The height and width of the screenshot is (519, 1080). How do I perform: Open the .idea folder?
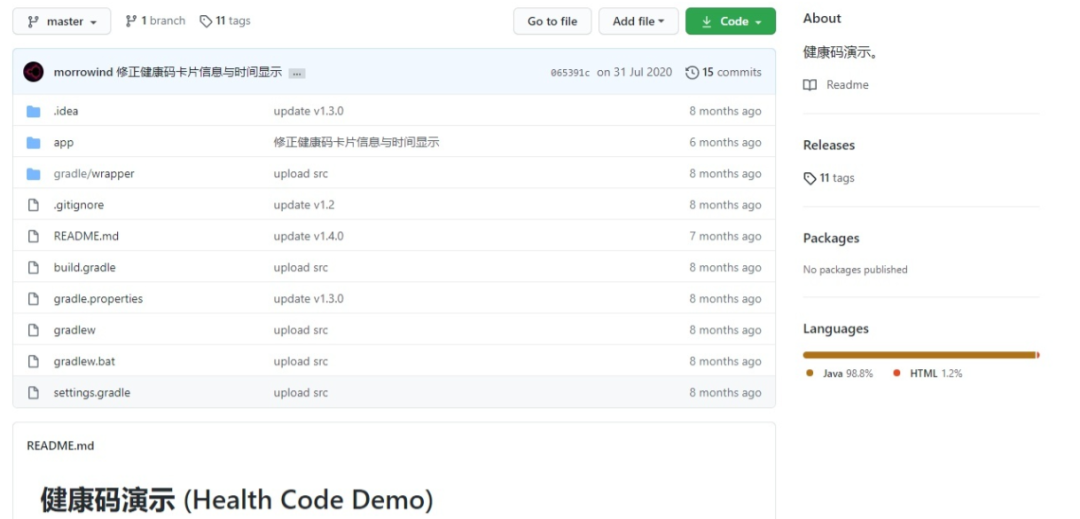(66, 111)
